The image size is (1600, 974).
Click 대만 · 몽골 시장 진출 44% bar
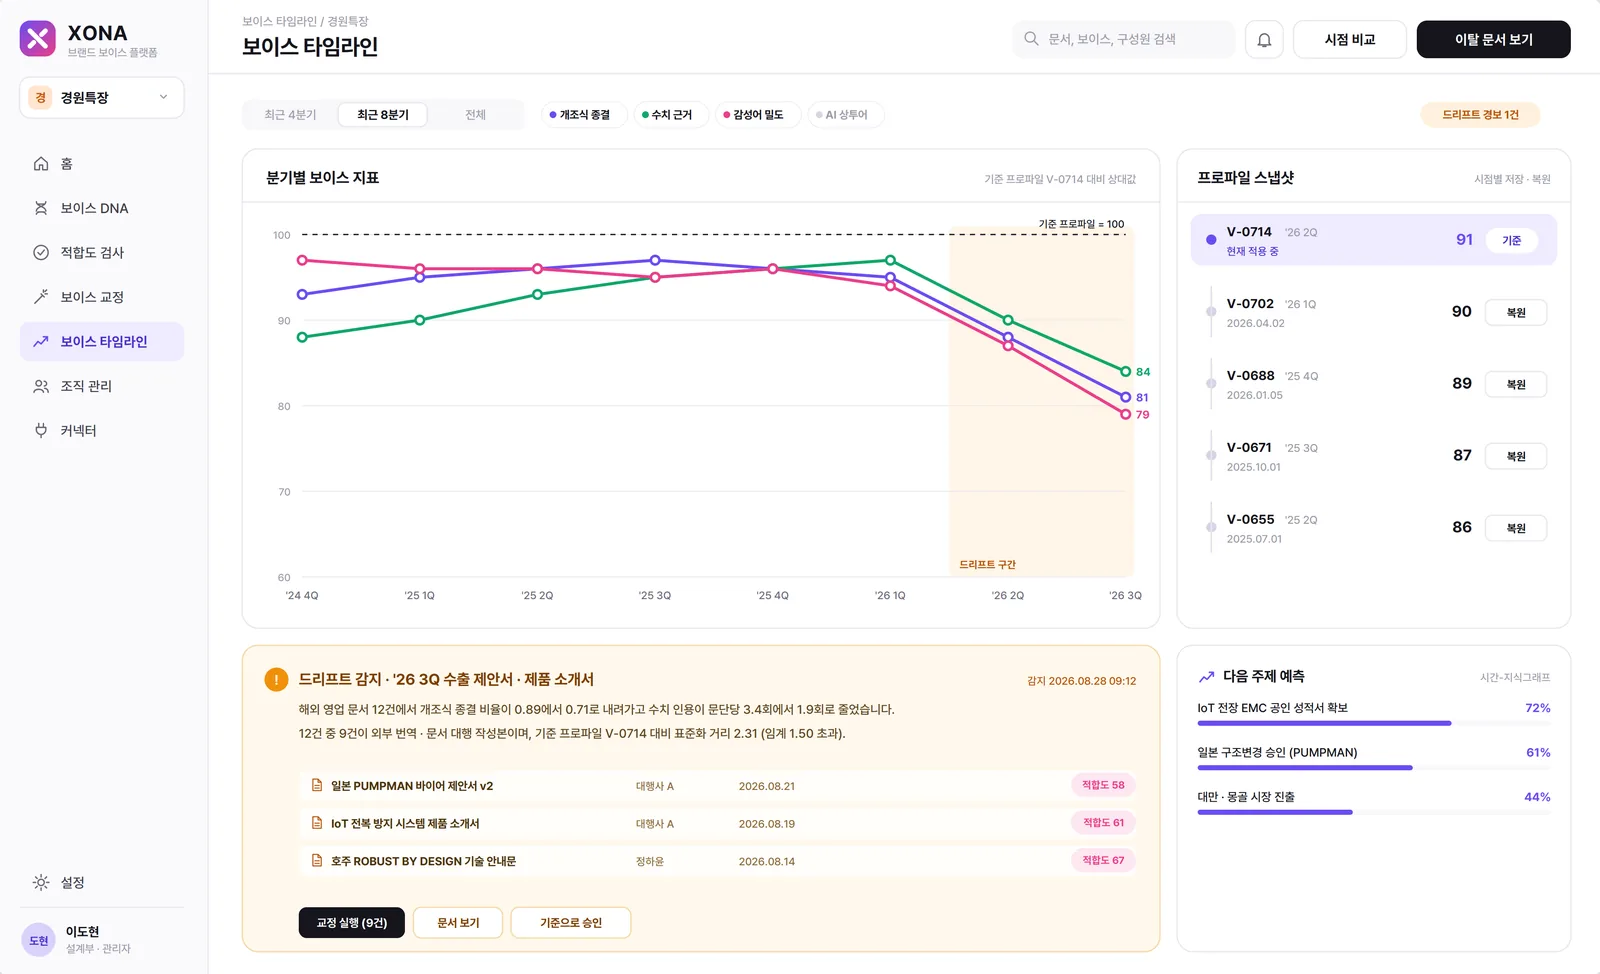coord(1374,812)
